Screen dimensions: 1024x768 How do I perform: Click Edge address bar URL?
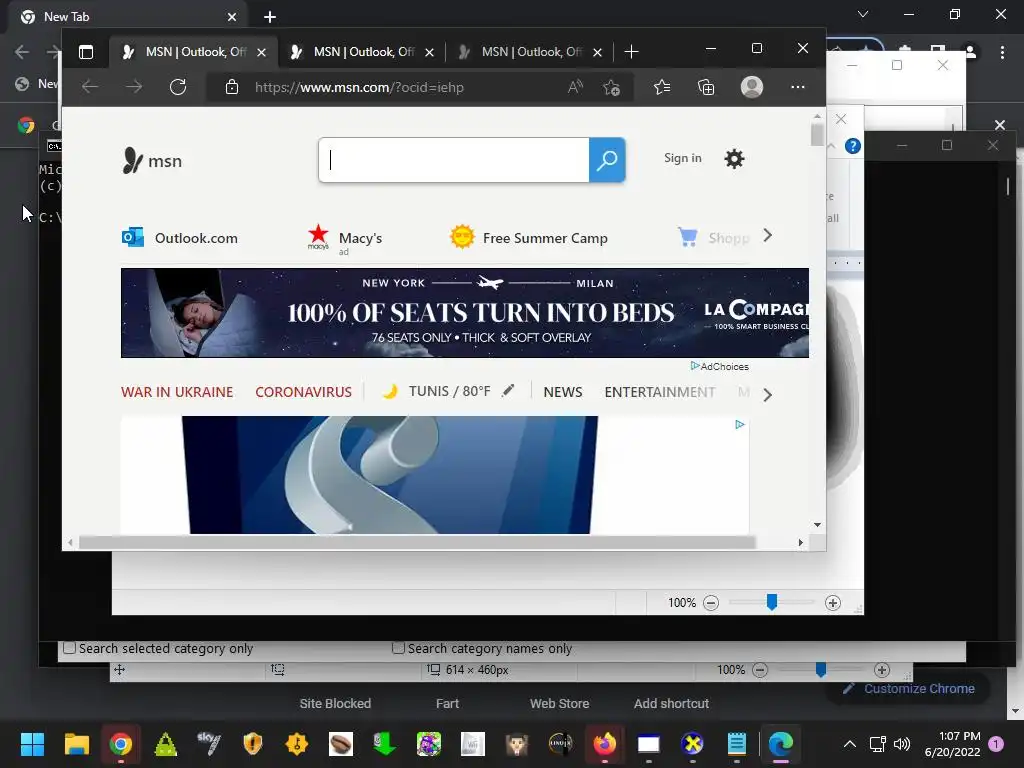tap(360, 88)
